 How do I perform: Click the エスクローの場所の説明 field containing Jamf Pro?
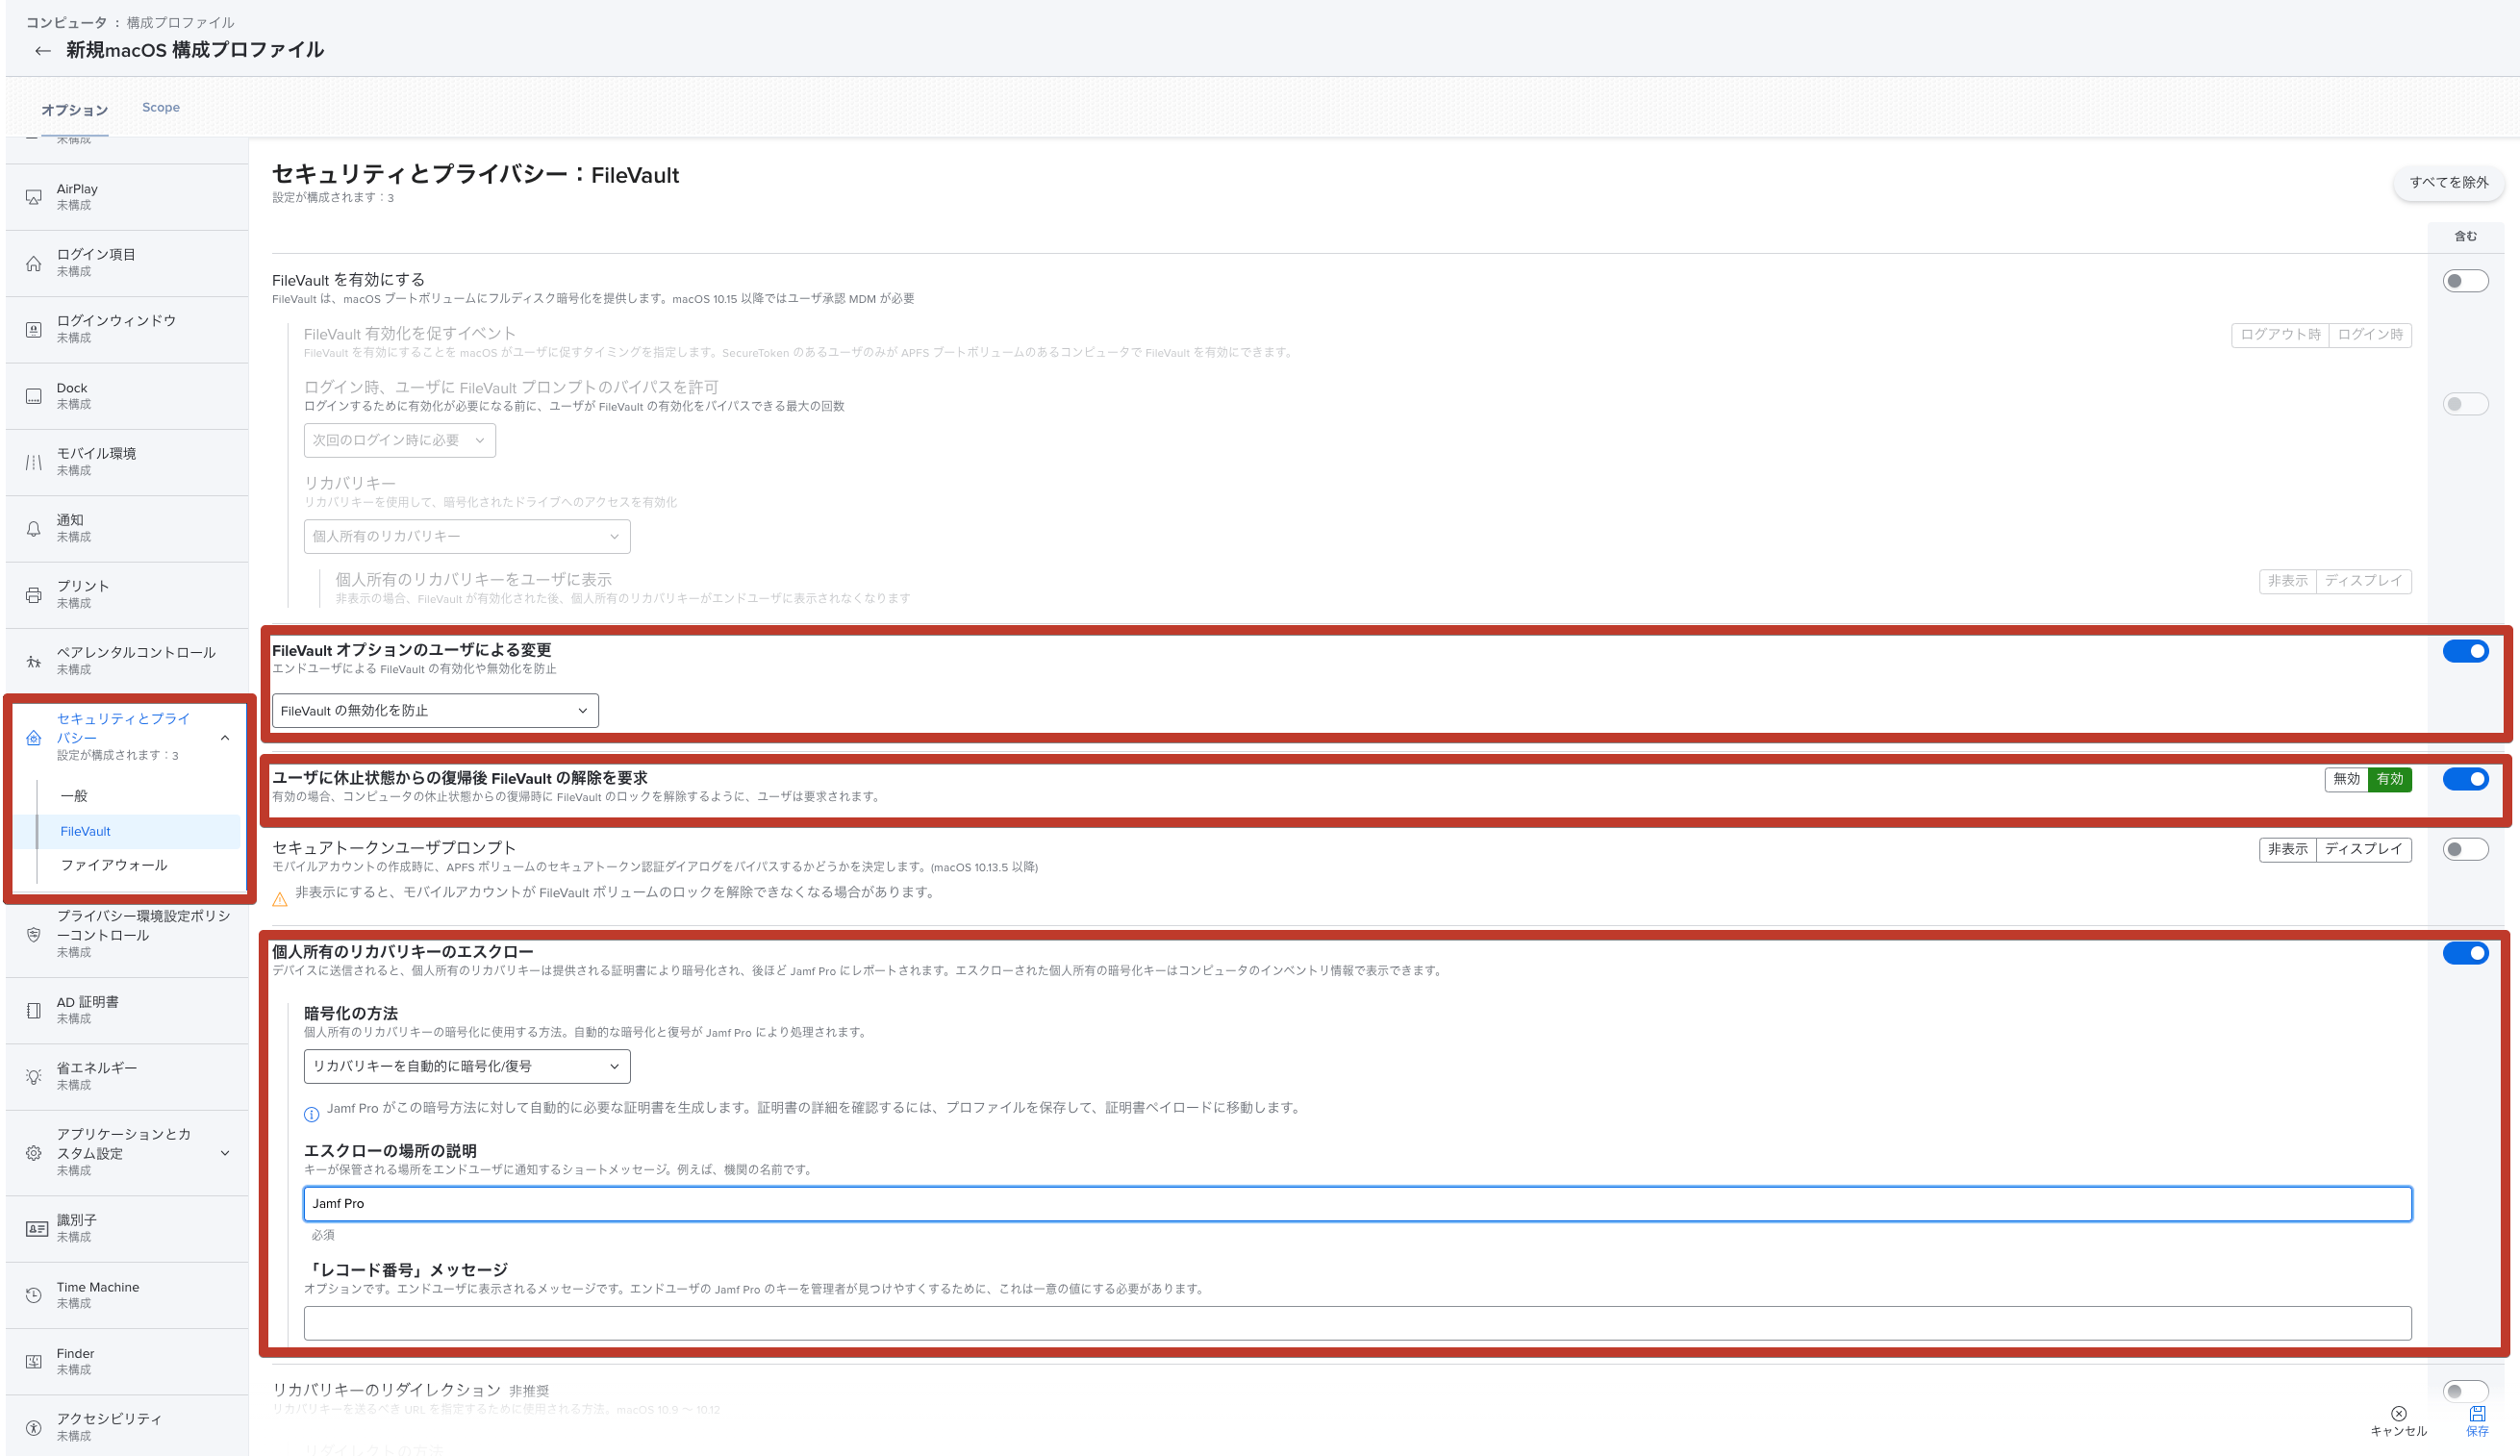(x=1358, y=1204)
